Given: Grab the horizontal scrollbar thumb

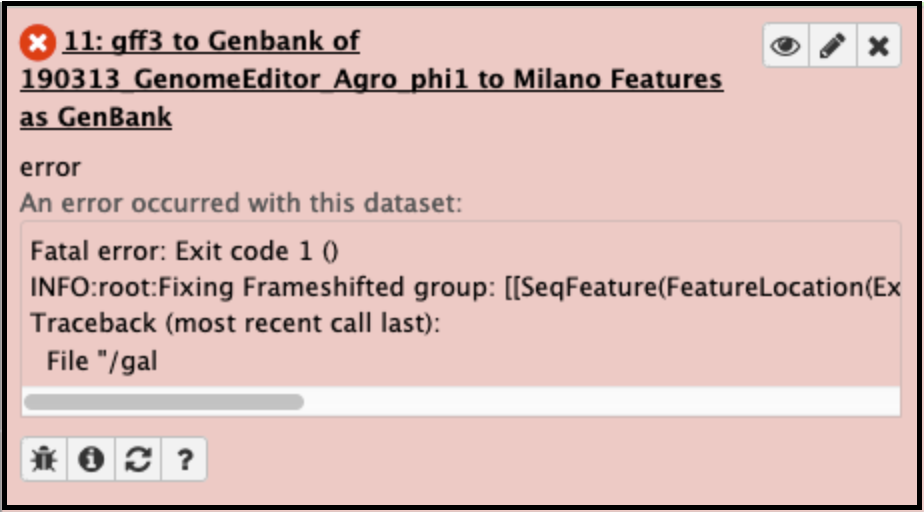Looking at the screenshot, I should (164, 402).
